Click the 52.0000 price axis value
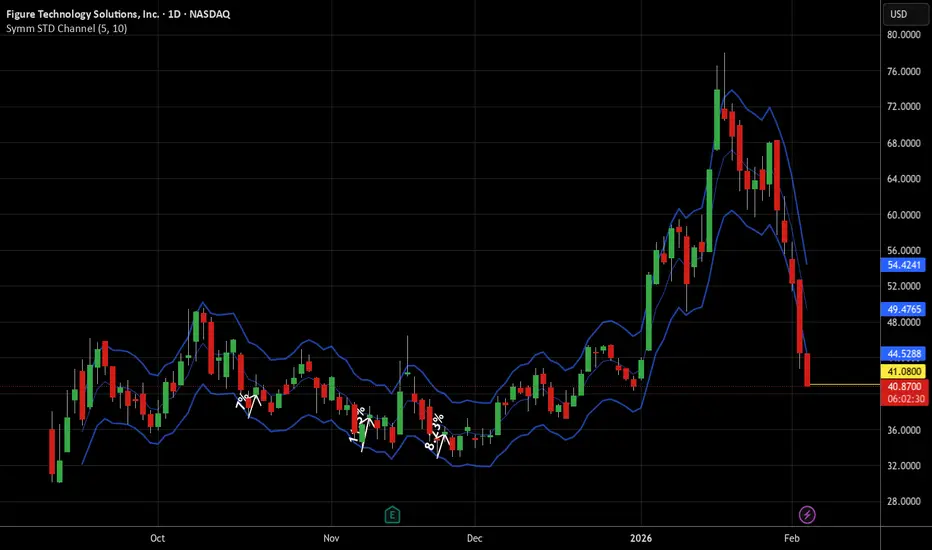Viewport: 932px width, 550px height. pos(903,286)
